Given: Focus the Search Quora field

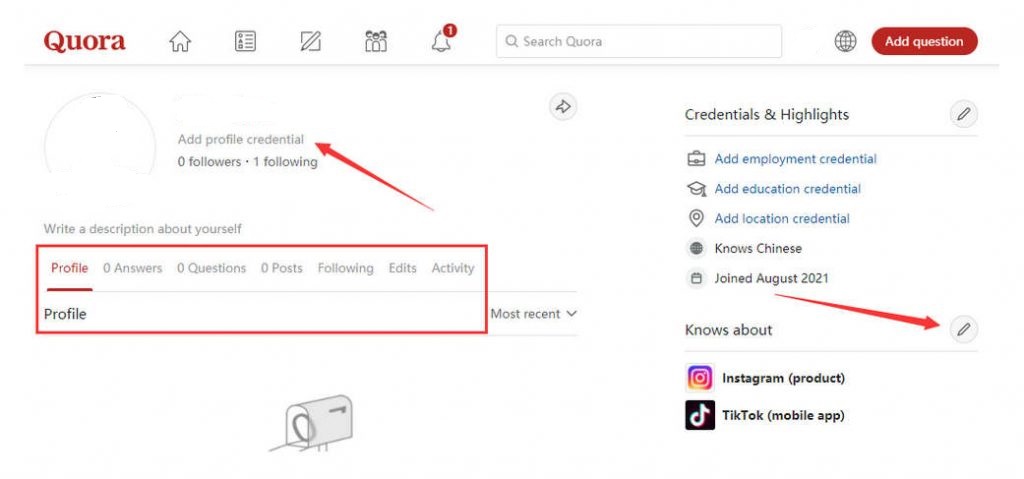Looking at the screenshot, I should tap(639, 41).
